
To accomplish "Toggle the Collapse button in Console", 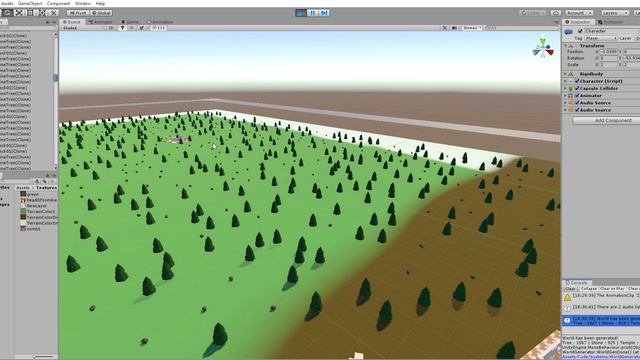I will click(589, 289).
